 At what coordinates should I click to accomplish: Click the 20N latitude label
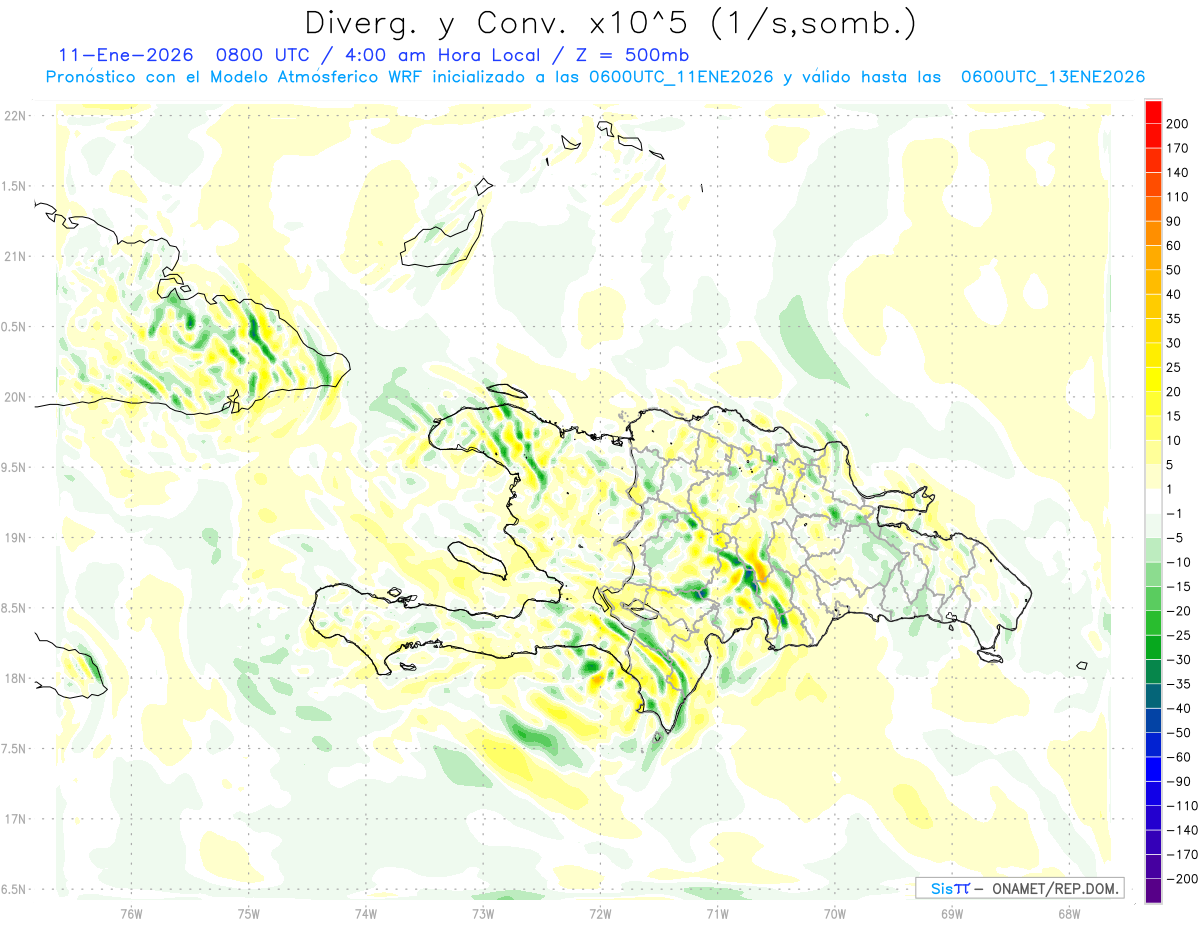14,397
